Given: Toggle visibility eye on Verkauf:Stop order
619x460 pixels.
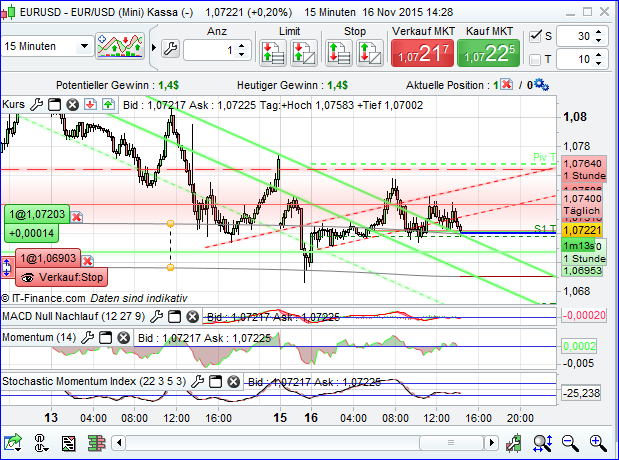Looking at the screenshot, I should 27,277.
